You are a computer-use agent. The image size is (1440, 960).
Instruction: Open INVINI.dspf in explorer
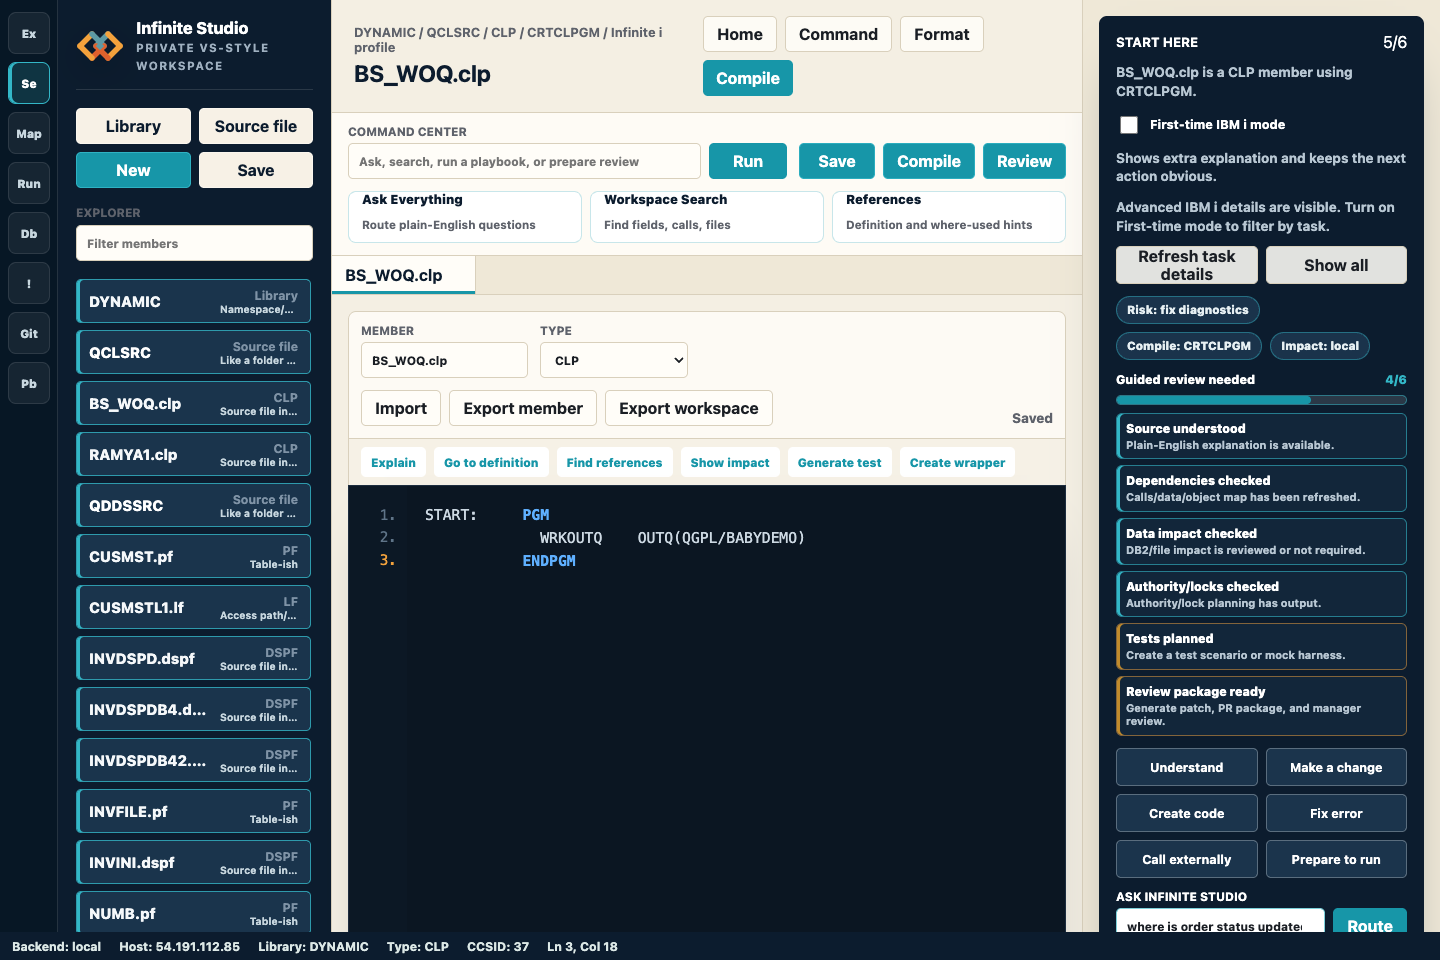coord(194,862)
